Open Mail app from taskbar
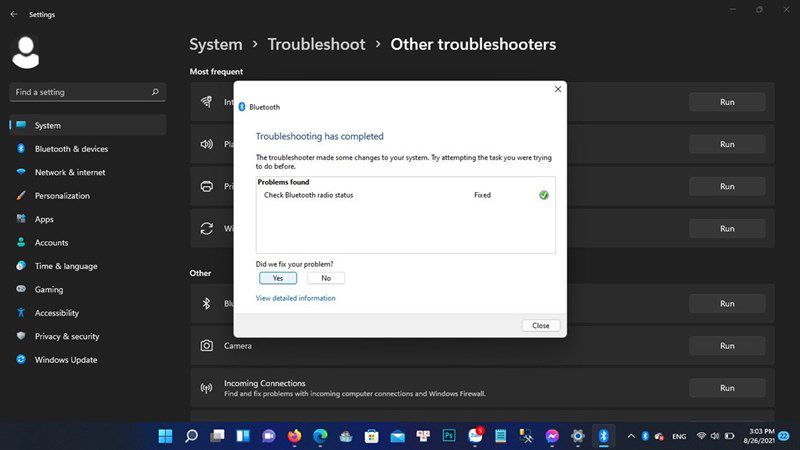This screenshot has height=450, width=800. coord(397,436)
